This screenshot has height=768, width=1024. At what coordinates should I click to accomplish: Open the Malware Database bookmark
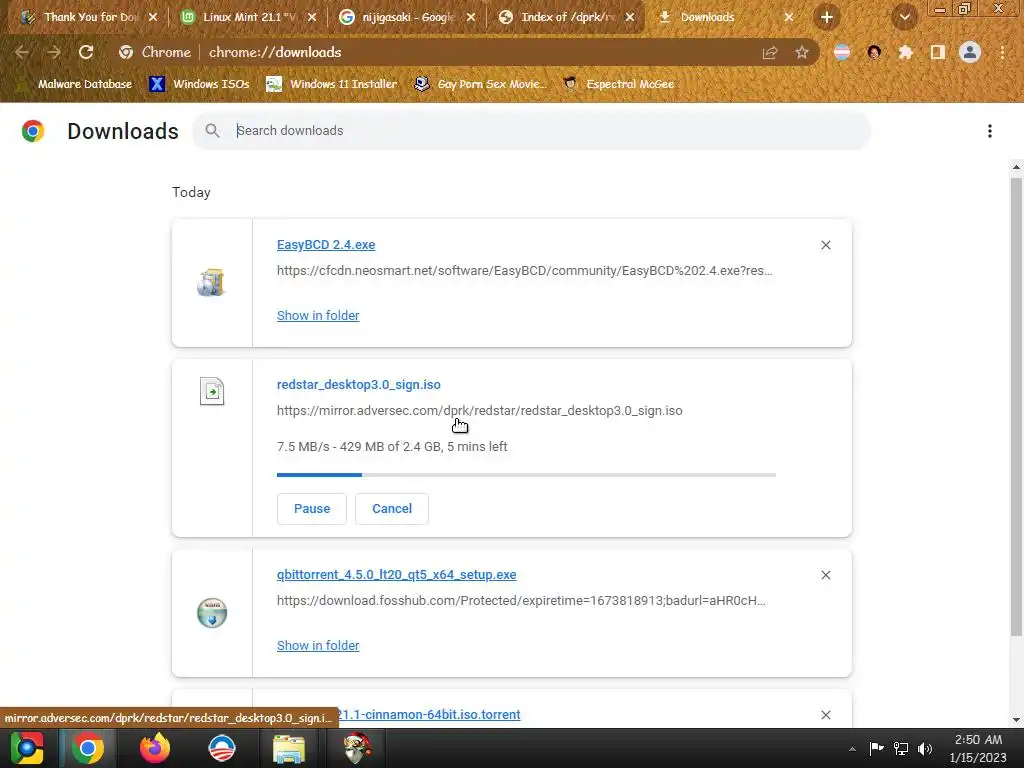[73, 84]
